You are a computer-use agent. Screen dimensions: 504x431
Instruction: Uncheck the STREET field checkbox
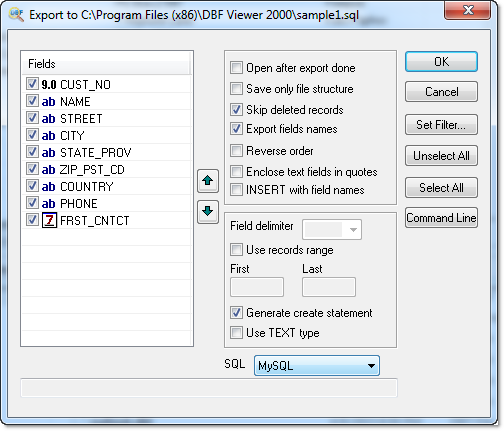pos(32,118)
